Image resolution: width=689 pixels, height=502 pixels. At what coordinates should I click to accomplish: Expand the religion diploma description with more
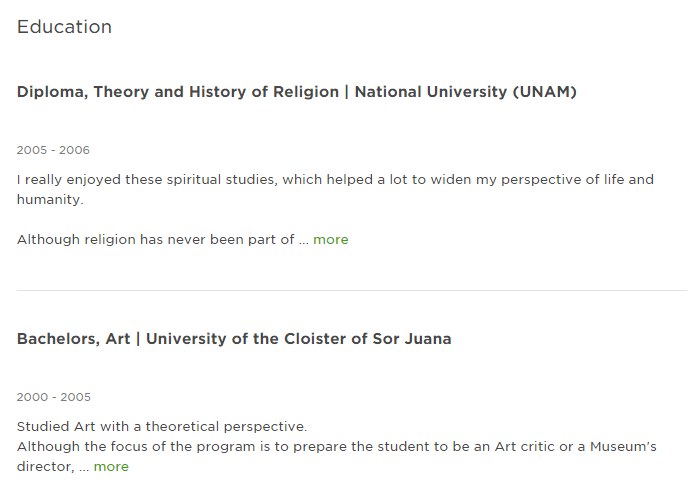330,240
